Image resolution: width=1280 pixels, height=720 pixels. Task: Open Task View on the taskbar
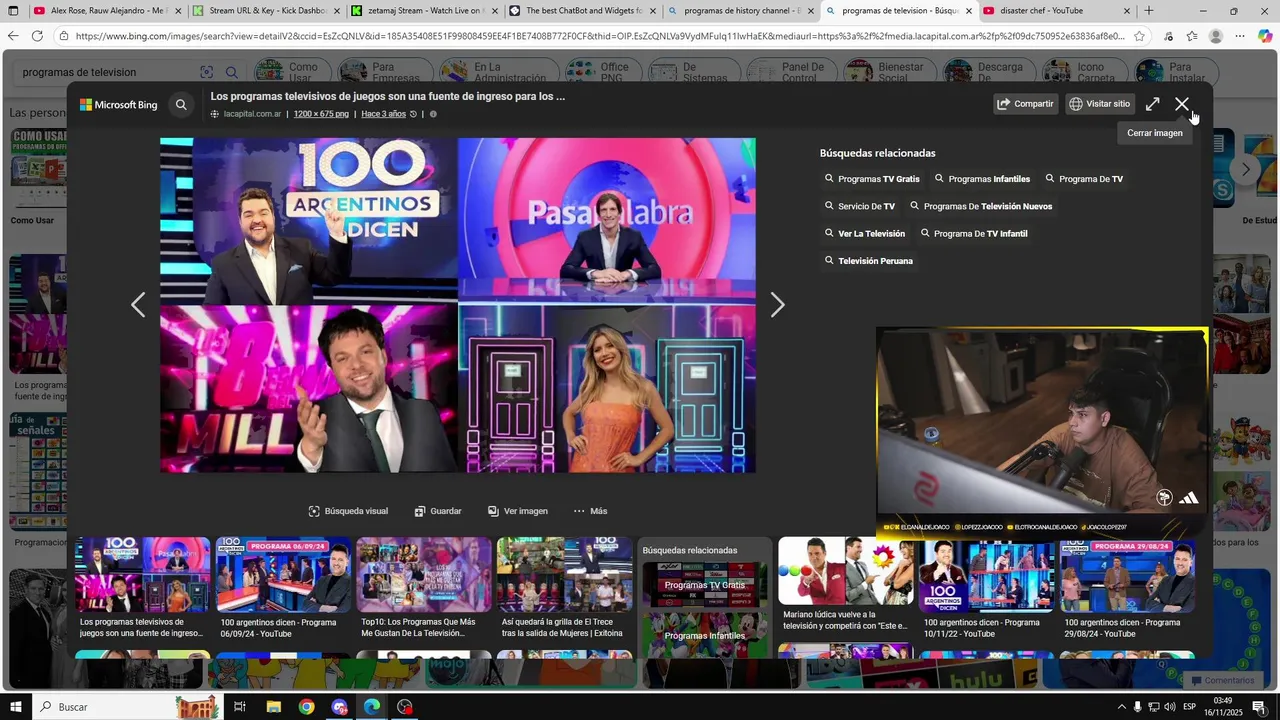(240, 707)
